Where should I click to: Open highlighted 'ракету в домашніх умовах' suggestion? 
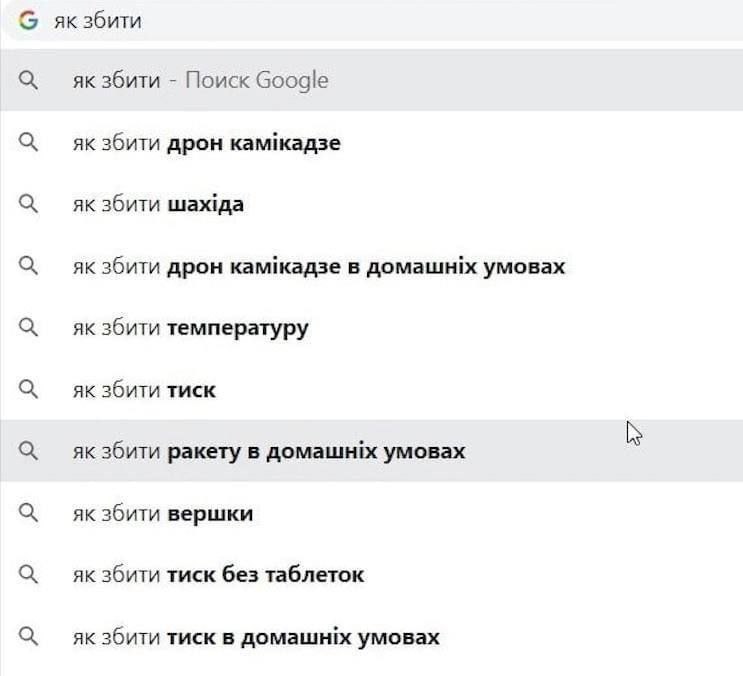[x=372, y=451]
